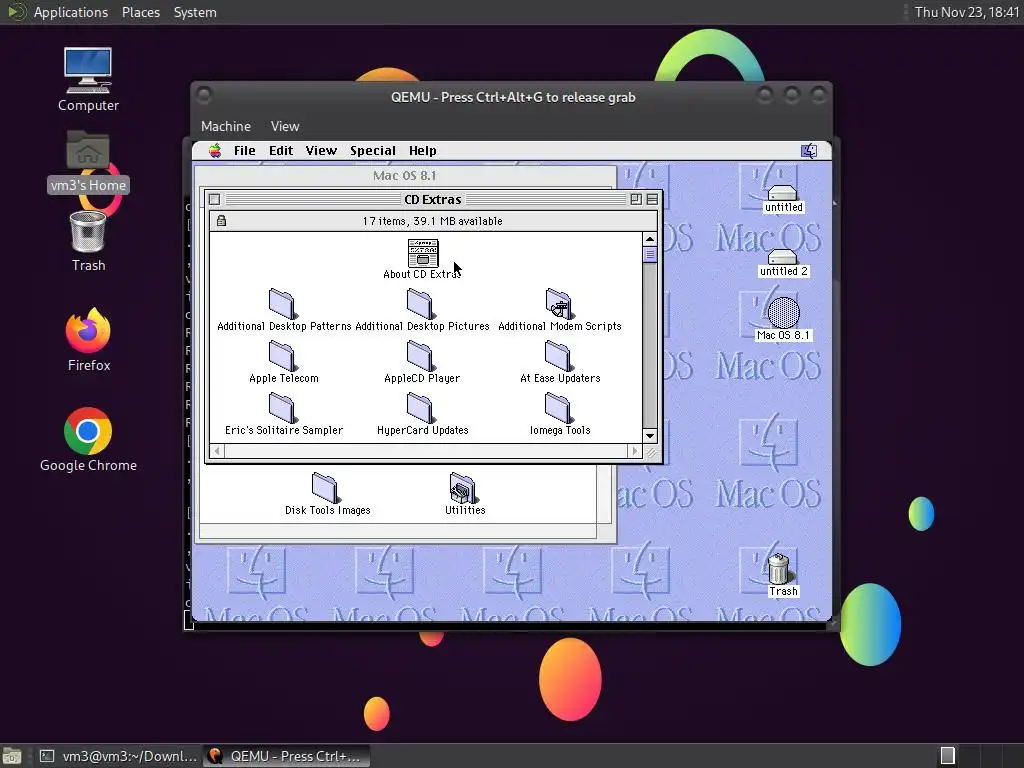Select the Disk Tools Images folder
Screen dimensions: 1024x768
pyautogui.click(x=325, y=488)
